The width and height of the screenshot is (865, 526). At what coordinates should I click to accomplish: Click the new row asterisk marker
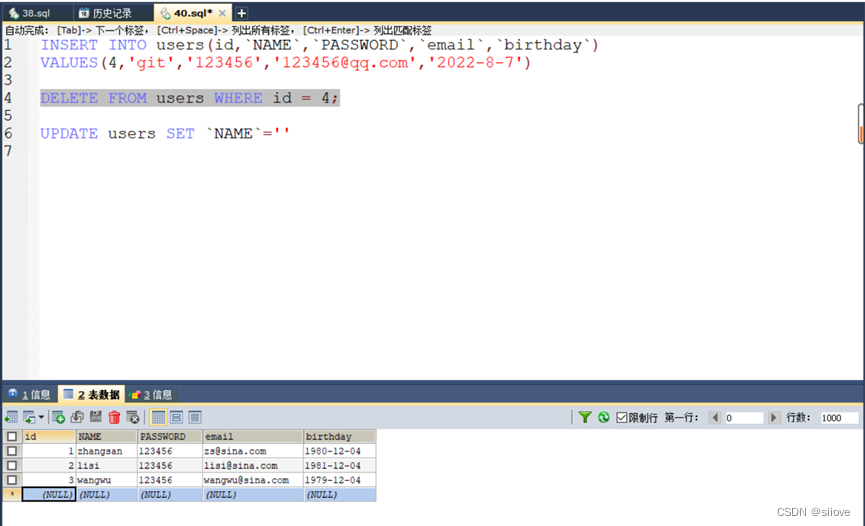coord(12,495)
